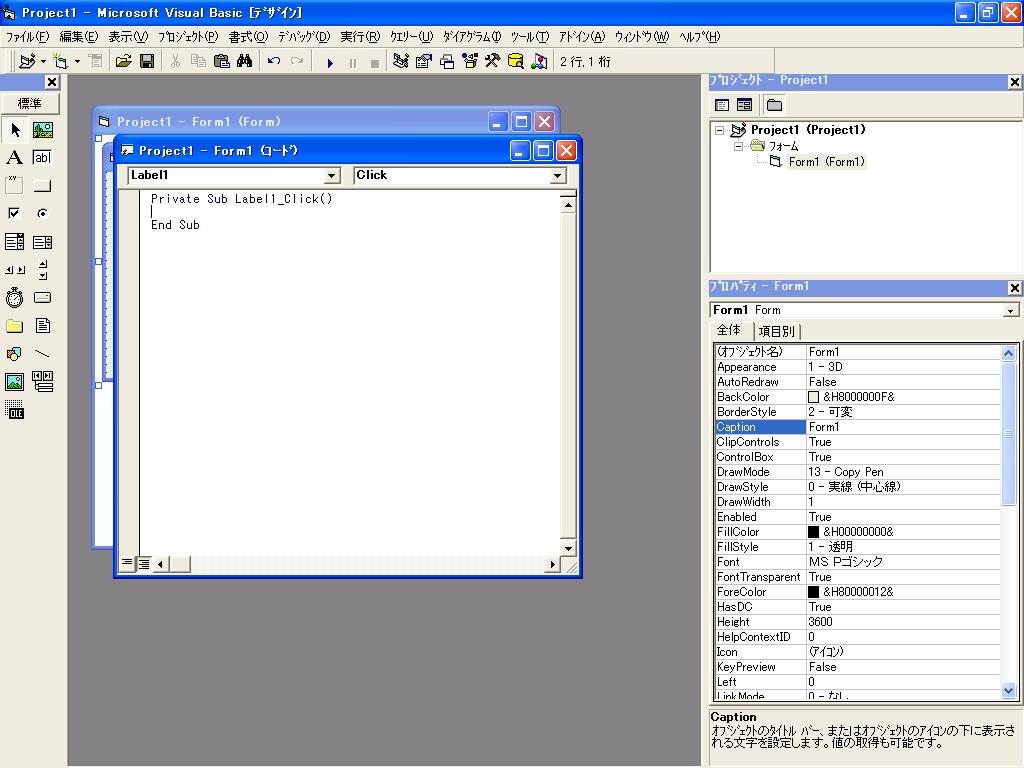
Task: Open the デバッグ(D) menu
Action: tap(304, 37)
